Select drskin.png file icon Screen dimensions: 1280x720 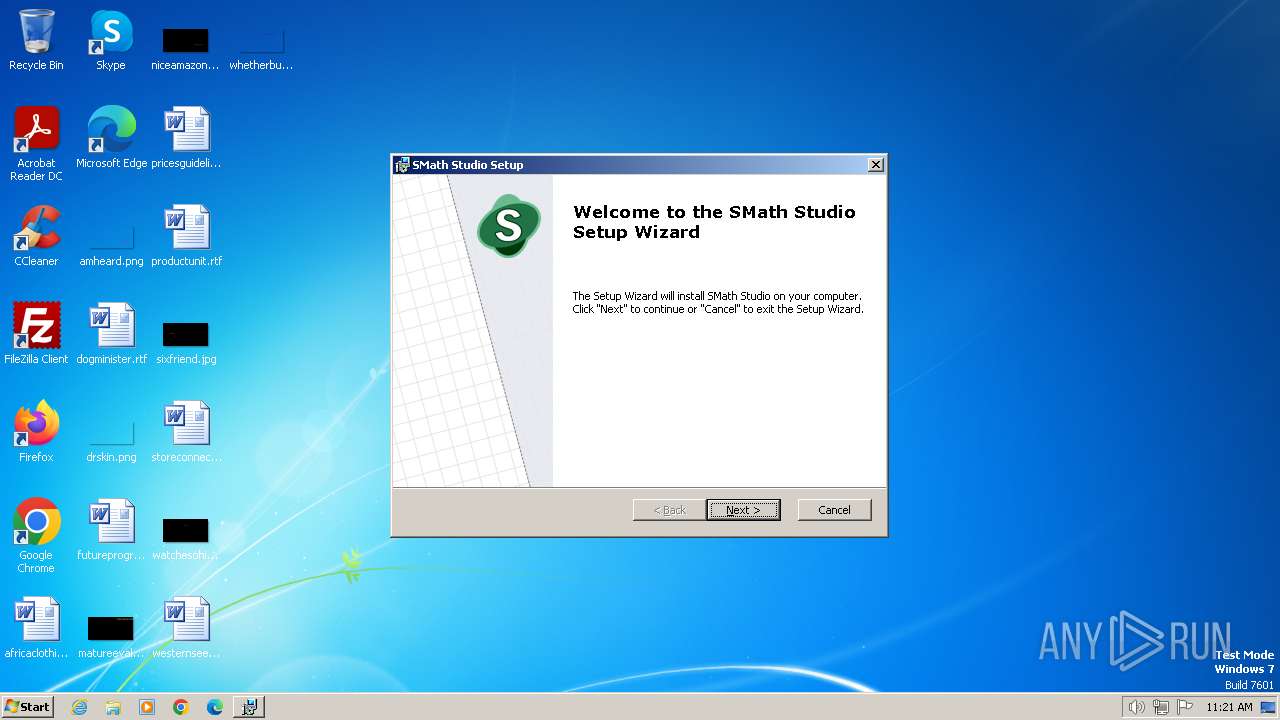click(111, 440)
